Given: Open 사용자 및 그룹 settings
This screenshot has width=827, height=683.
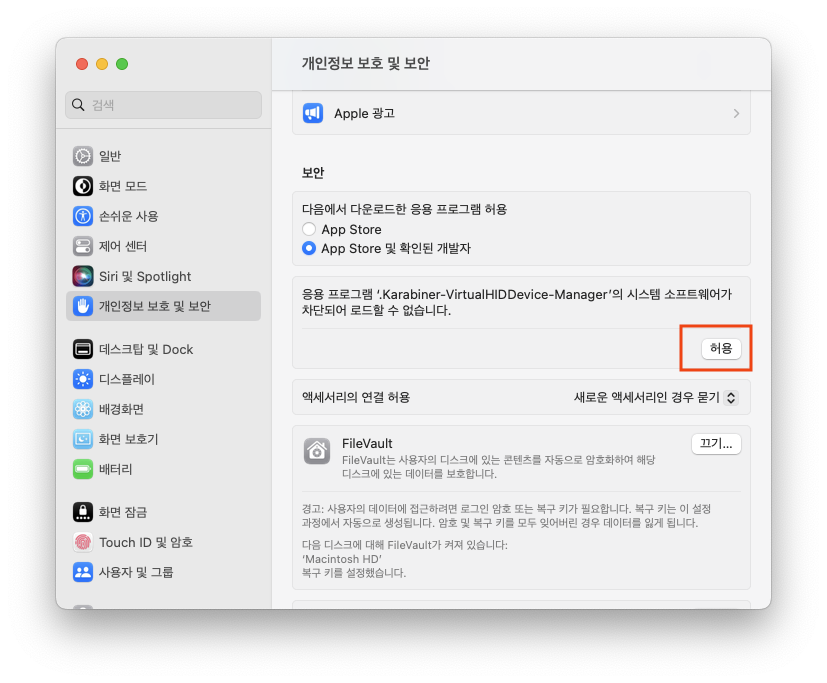Looking at the screenshot, I should [164, 572].
